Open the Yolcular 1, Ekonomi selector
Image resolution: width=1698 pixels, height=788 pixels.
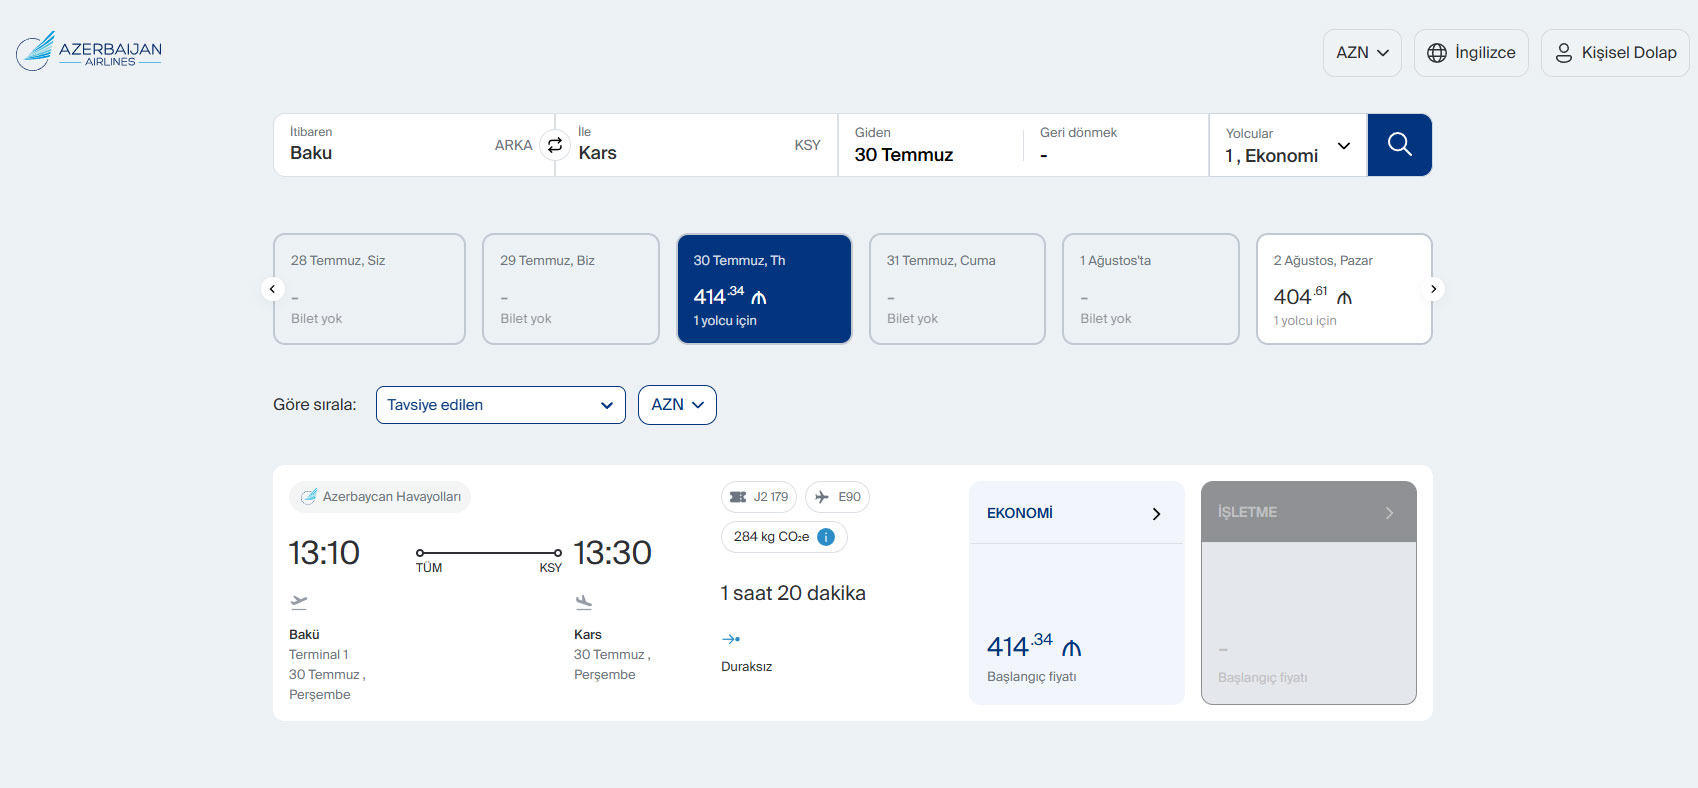coord(1288,145)
